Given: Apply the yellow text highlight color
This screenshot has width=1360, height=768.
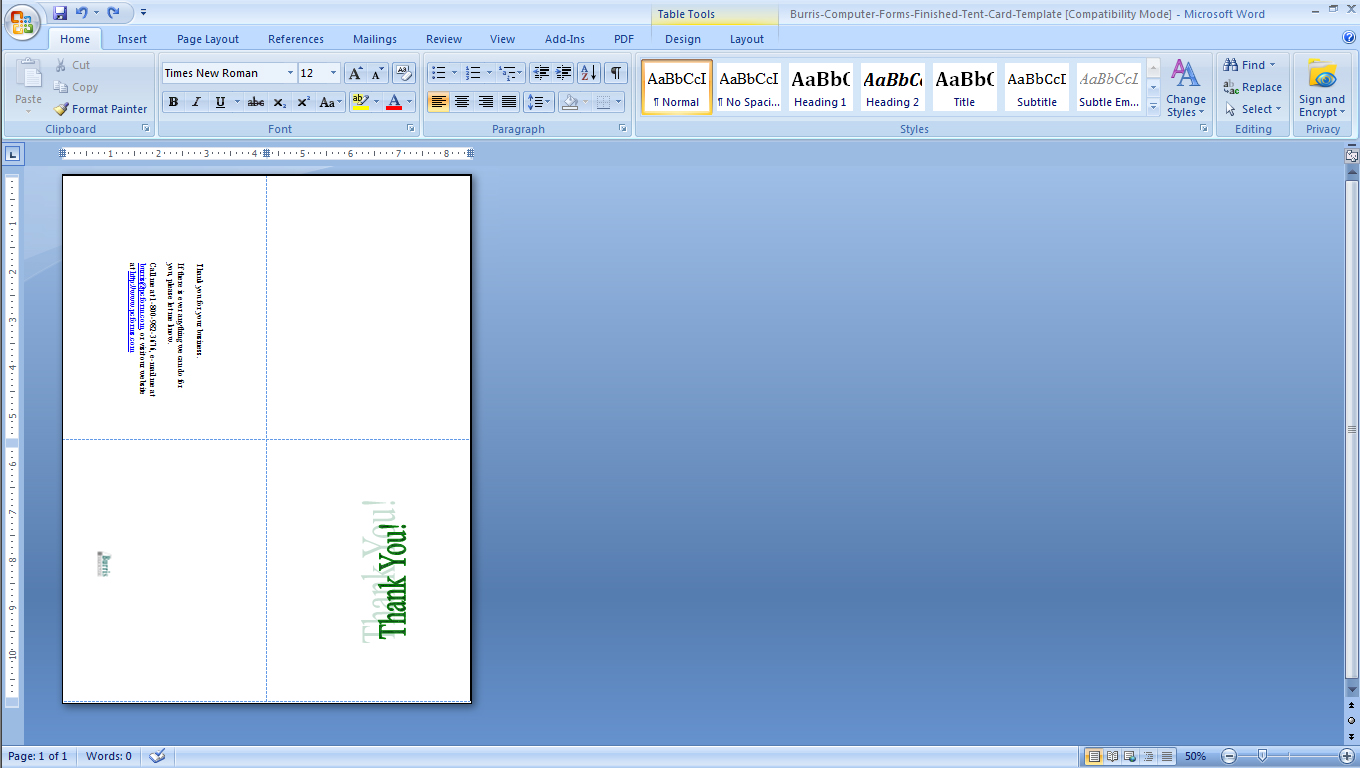Looking at the screenshot, I should pyautogui.click(x=361, y=102).
